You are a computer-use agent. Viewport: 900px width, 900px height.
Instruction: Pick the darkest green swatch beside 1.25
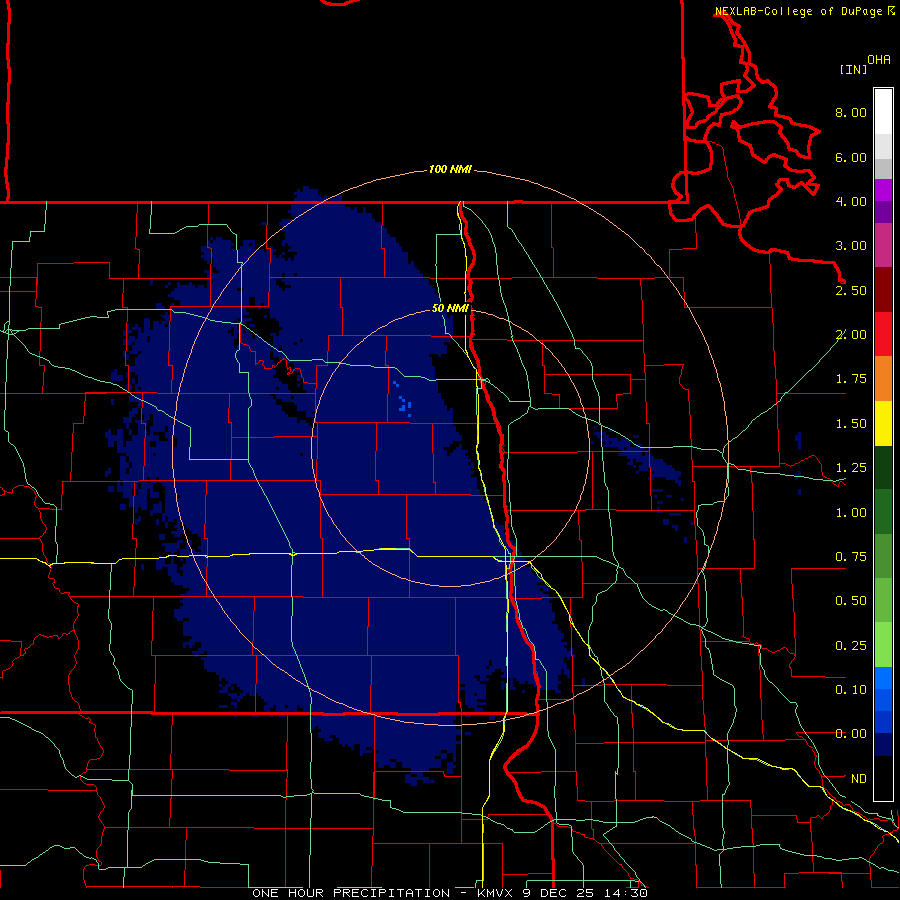tap(883, 467)
